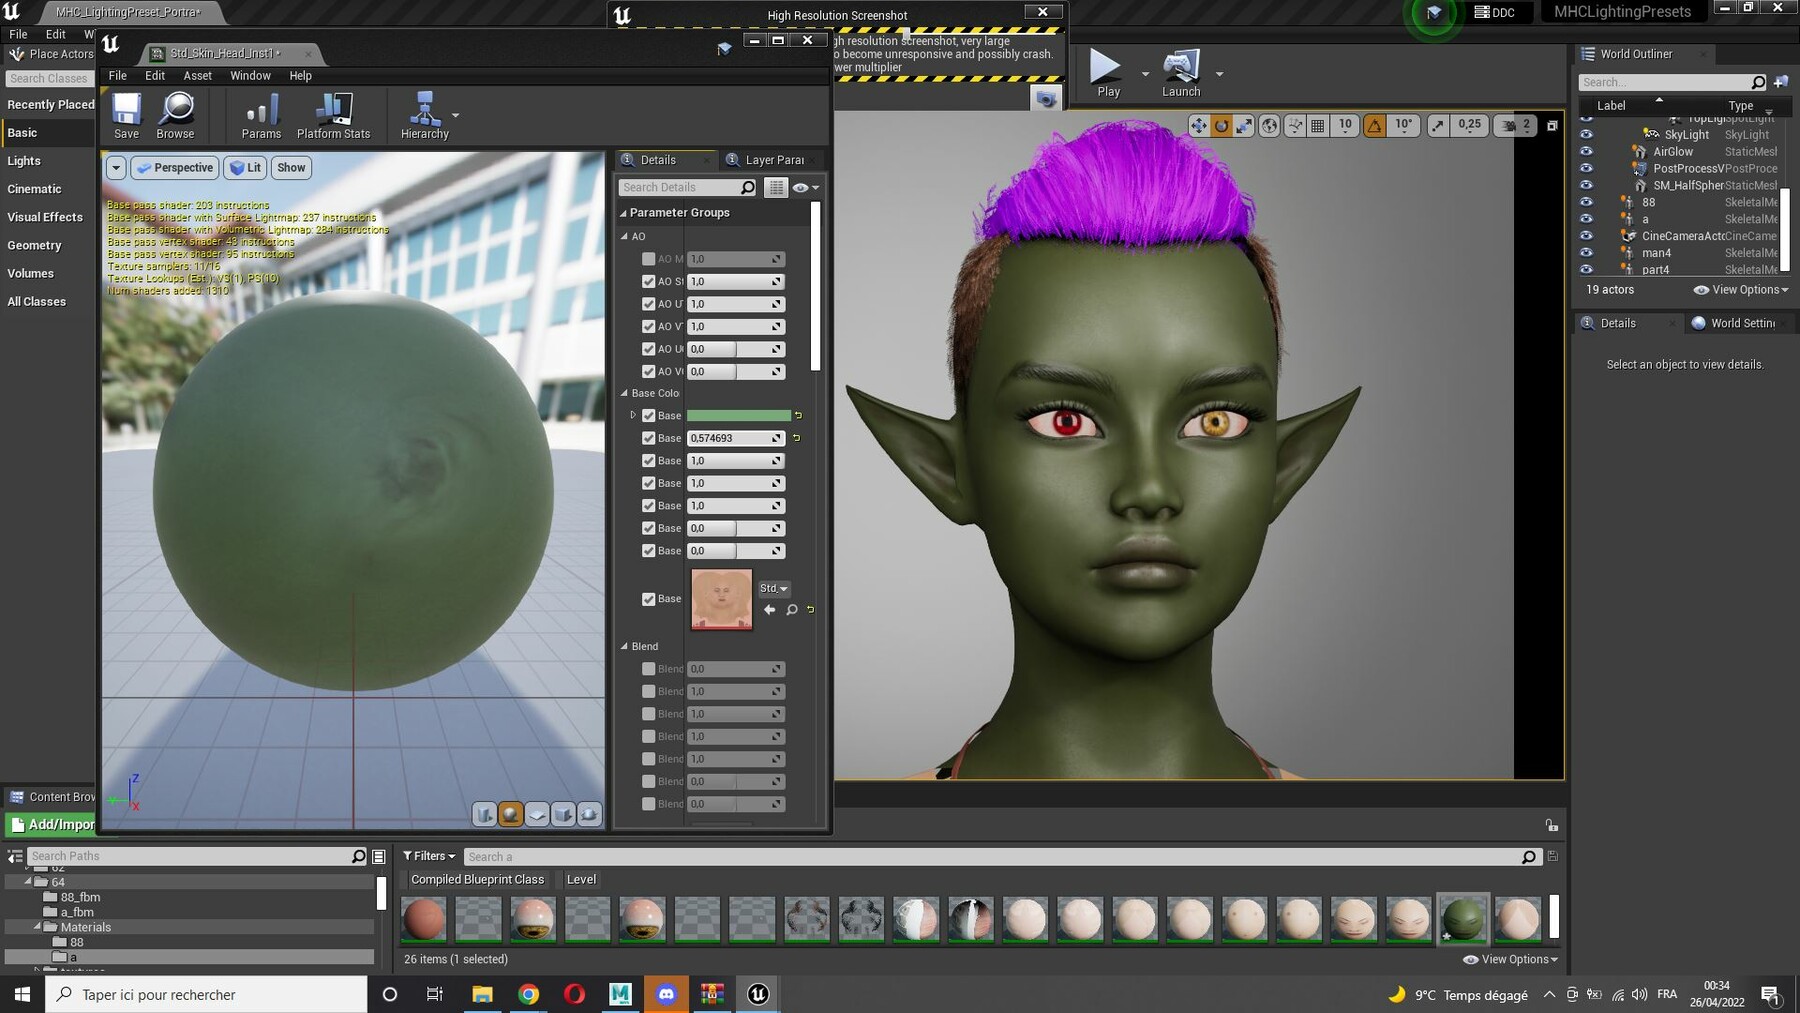Set preview mesh to sphere
Viewport: 1800px width, 1013px height.
point(511,815)
